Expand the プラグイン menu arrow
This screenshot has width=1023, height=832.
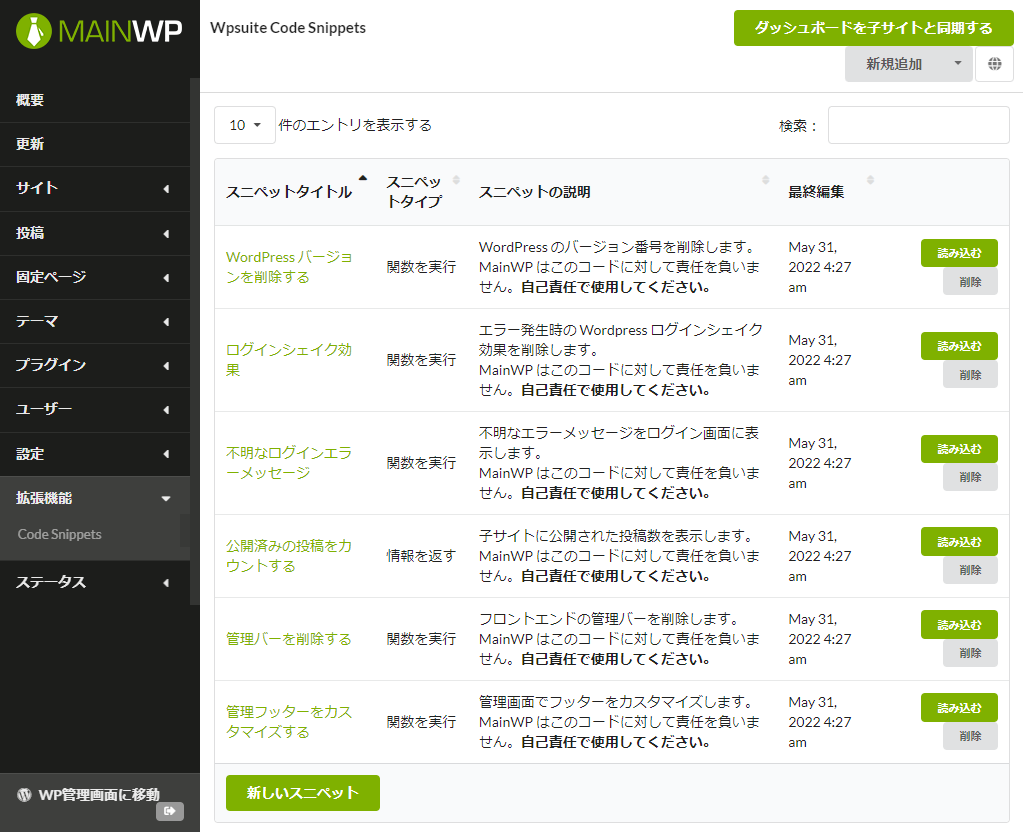pos(166,365)
